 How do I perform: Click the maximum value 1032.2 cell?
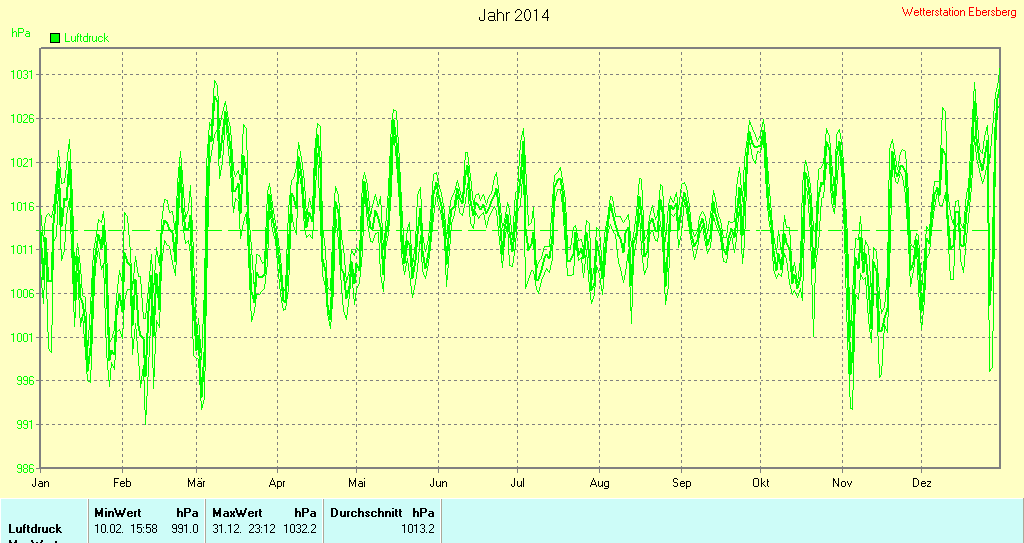[300, 529]
